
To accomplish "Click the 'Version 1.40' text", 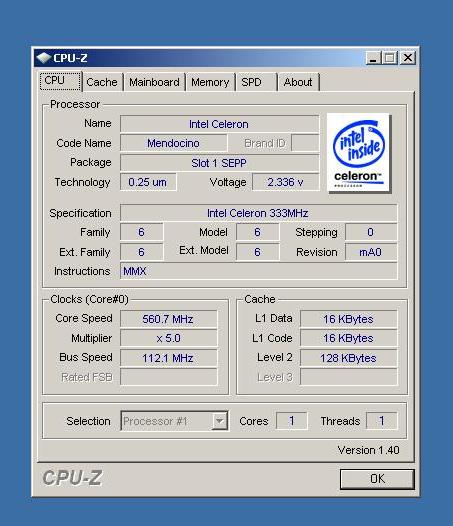I will [368, 450].
